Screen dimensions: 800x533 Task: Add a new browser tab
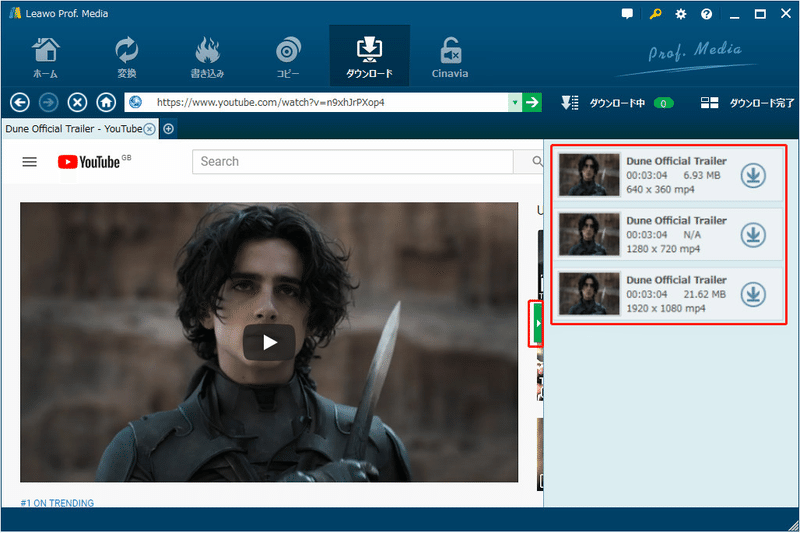(168, 129)
